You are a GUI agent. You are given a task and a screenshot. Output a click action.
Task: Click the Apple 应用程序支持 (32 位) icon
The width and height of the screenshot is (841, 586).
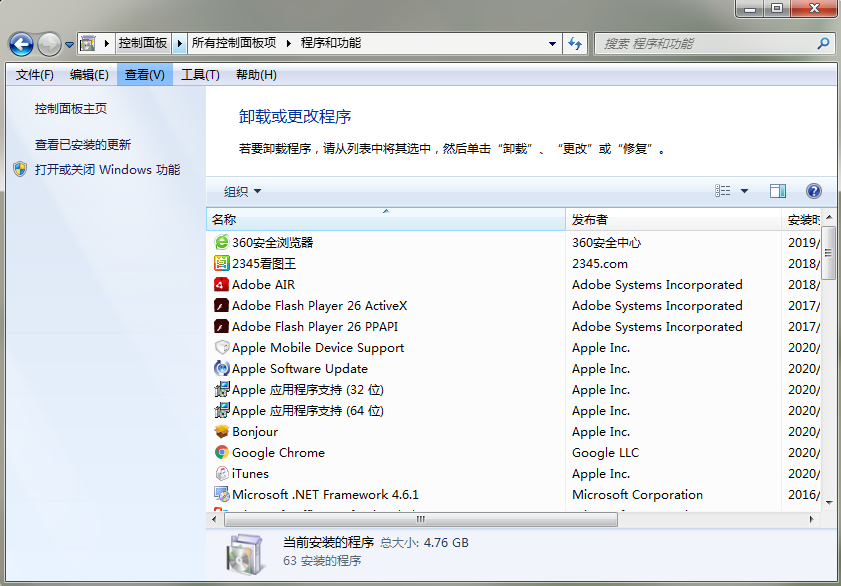coord(222,389)
